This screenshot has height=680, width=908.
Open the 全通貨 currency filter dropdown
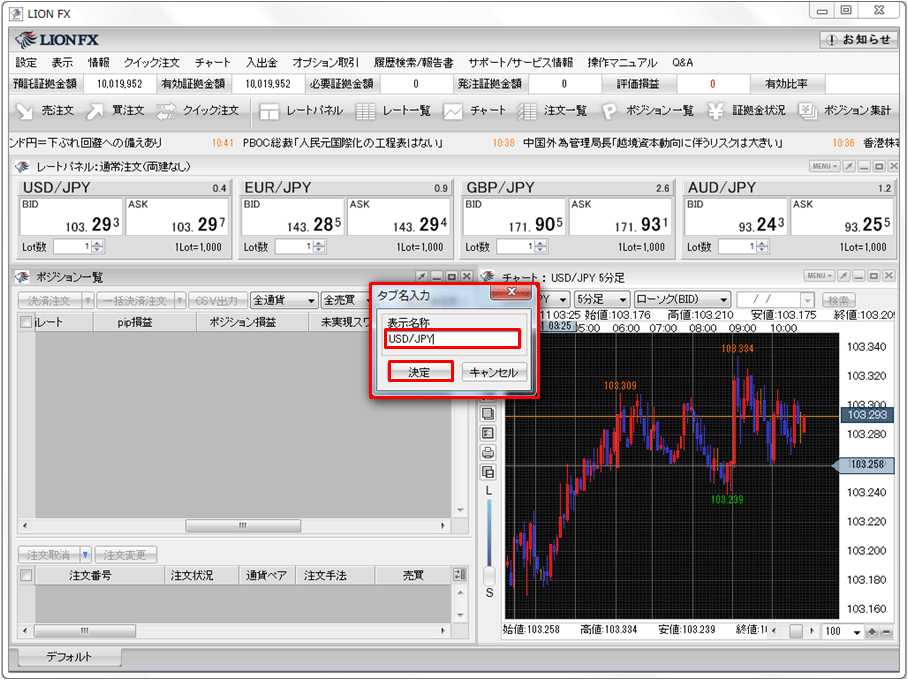(x=284, y=300)
